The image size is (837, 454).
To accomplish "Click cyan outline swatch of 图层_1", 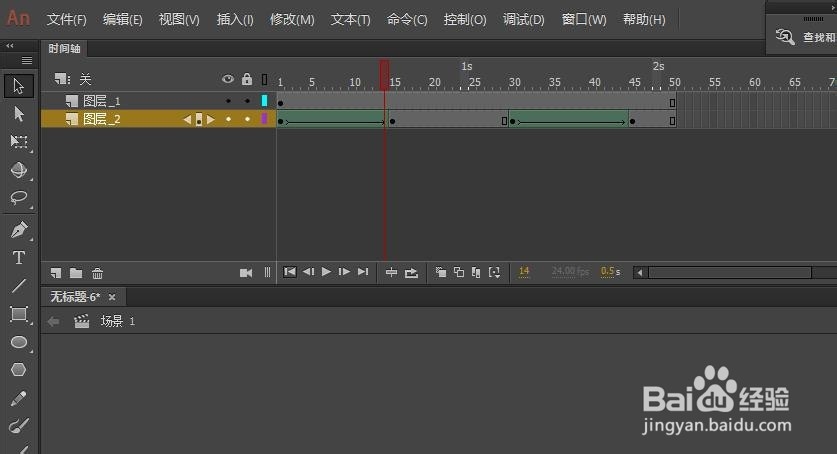I will 264,100.
